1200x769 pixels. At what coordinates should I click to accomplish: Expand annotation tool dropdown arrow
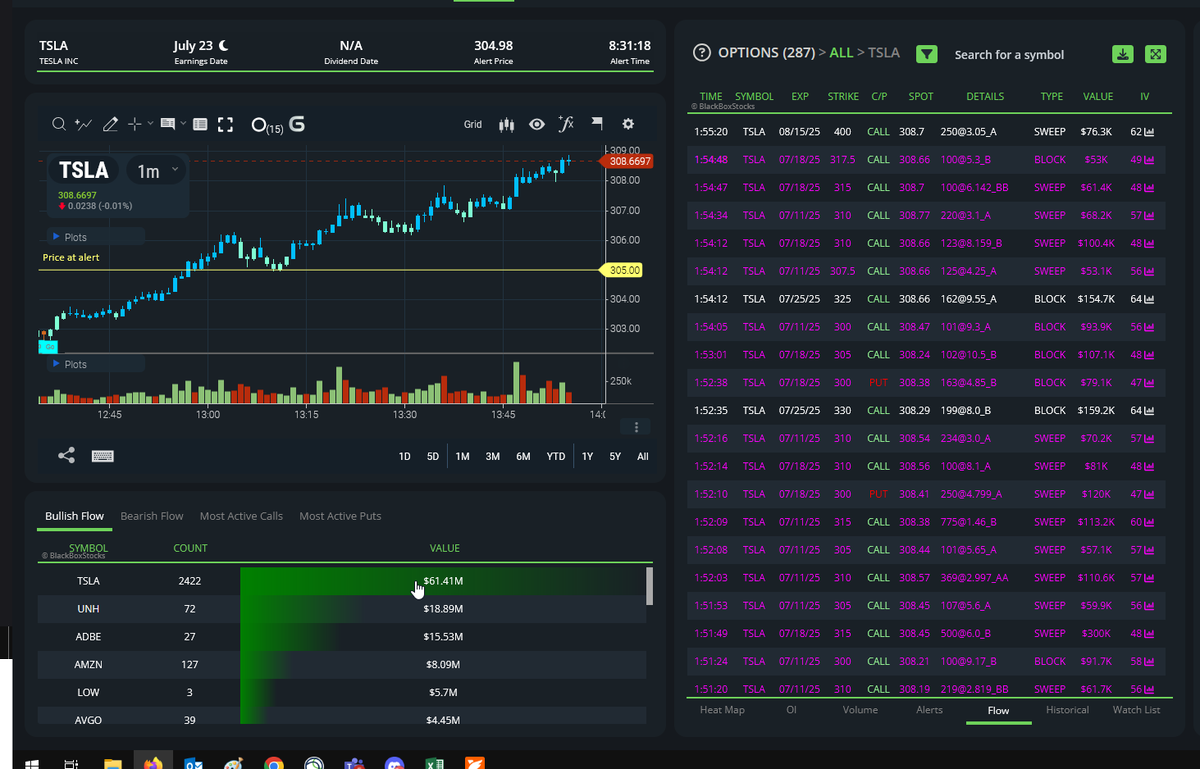tap(182, 124)
